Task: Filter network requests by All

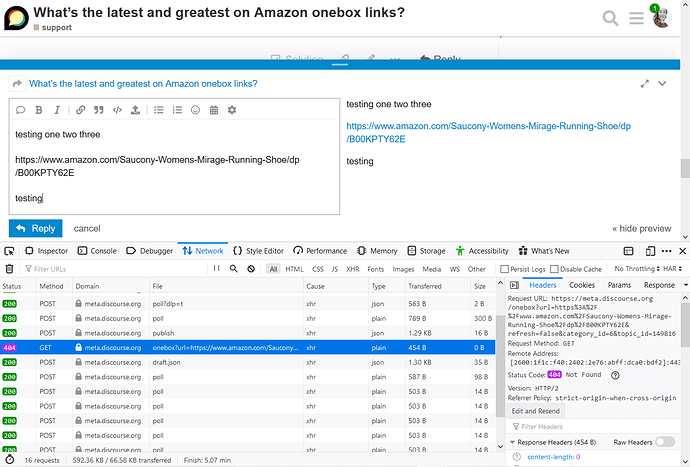Action: [x=273, y=269]
